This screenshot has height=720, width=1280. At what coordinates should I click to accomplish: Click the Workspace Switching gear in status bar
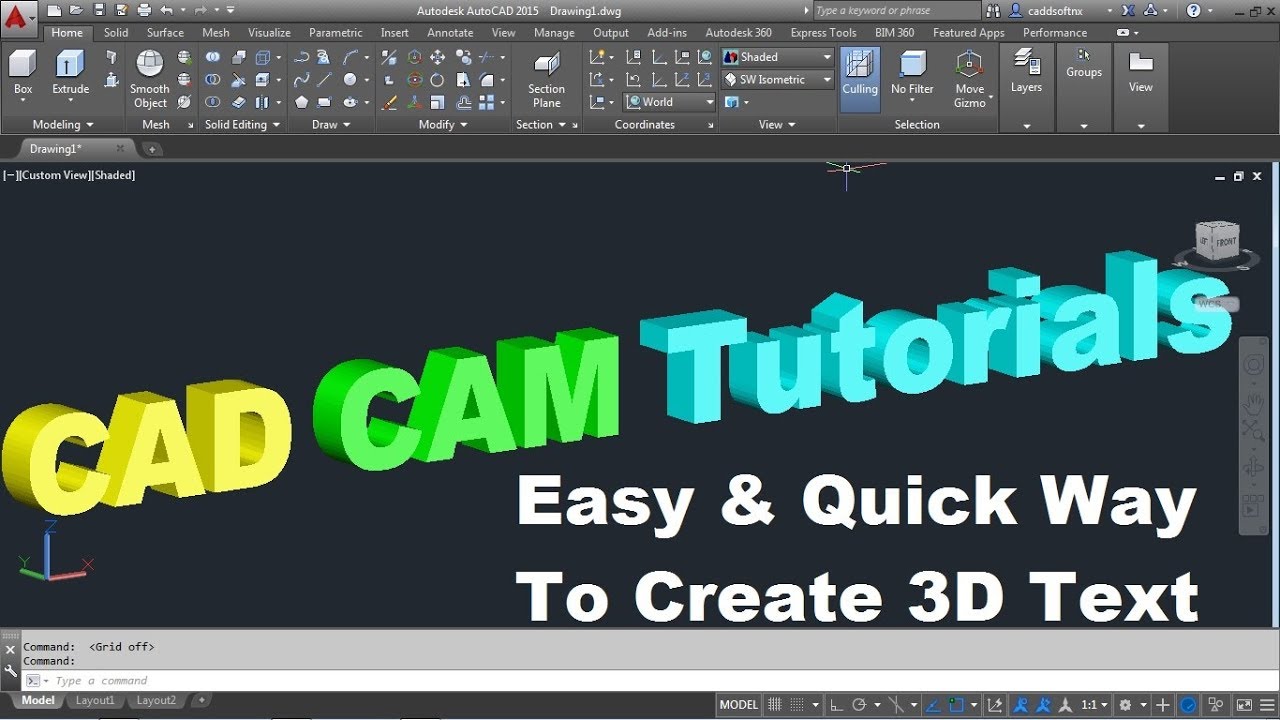(x=1125, y=705)
